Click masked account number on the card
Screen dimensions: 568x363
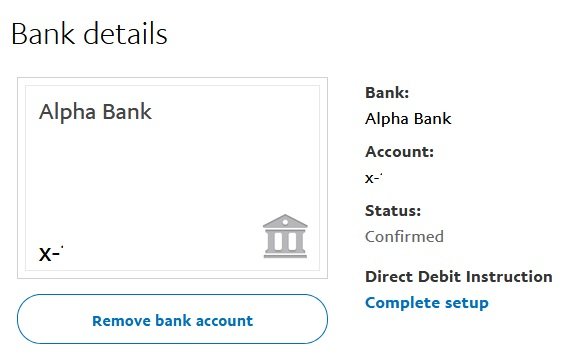(x=51, y=253)
